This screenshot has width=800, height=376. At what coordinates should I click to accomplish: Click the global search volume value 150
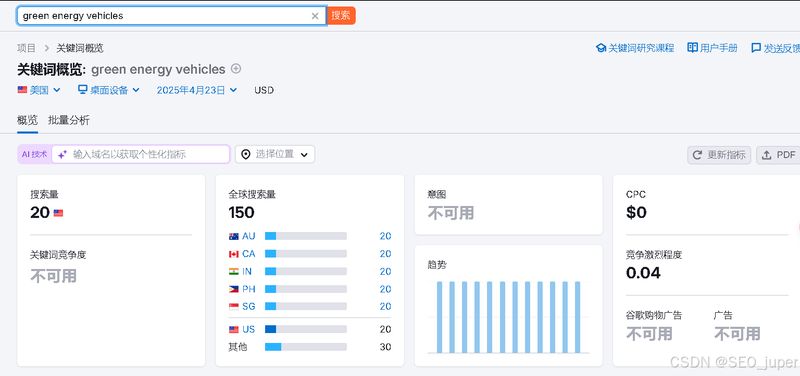click(x=241, y=212)
